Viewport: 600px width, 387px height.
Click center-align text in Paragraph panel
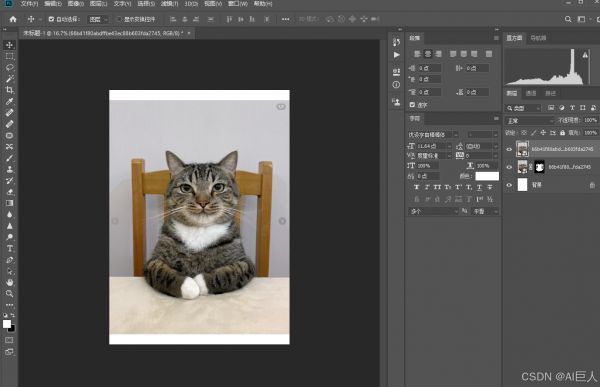pos(428,54)
